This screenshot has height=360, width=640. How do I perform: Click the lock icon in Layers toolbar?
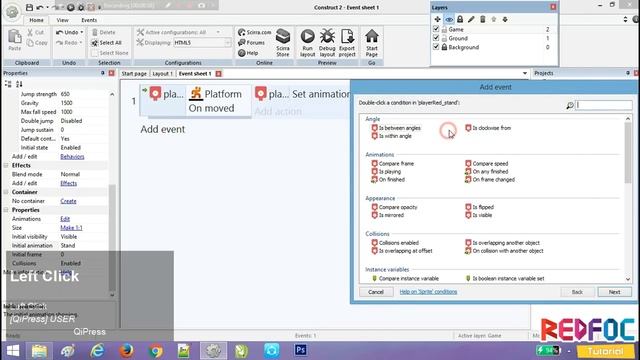click(460, 19)
